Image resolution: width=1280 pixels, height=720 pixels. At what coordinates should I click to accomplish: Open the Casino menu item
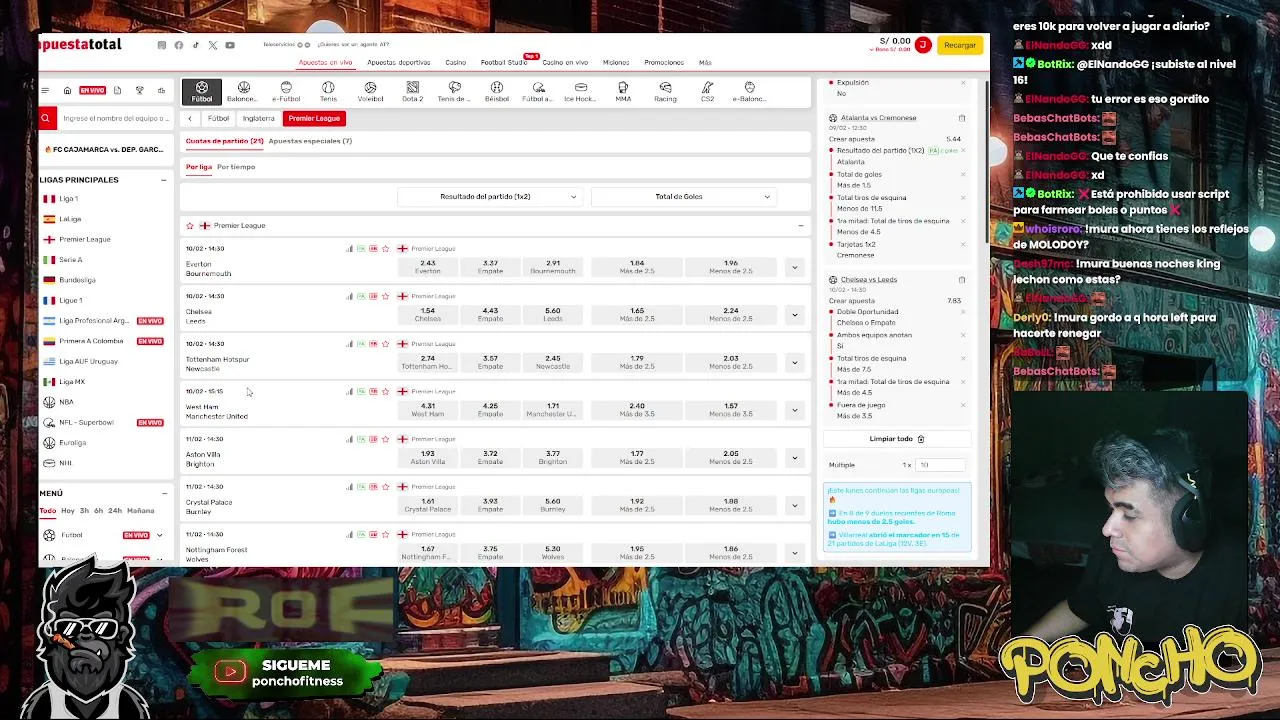[x=455, y=62]
